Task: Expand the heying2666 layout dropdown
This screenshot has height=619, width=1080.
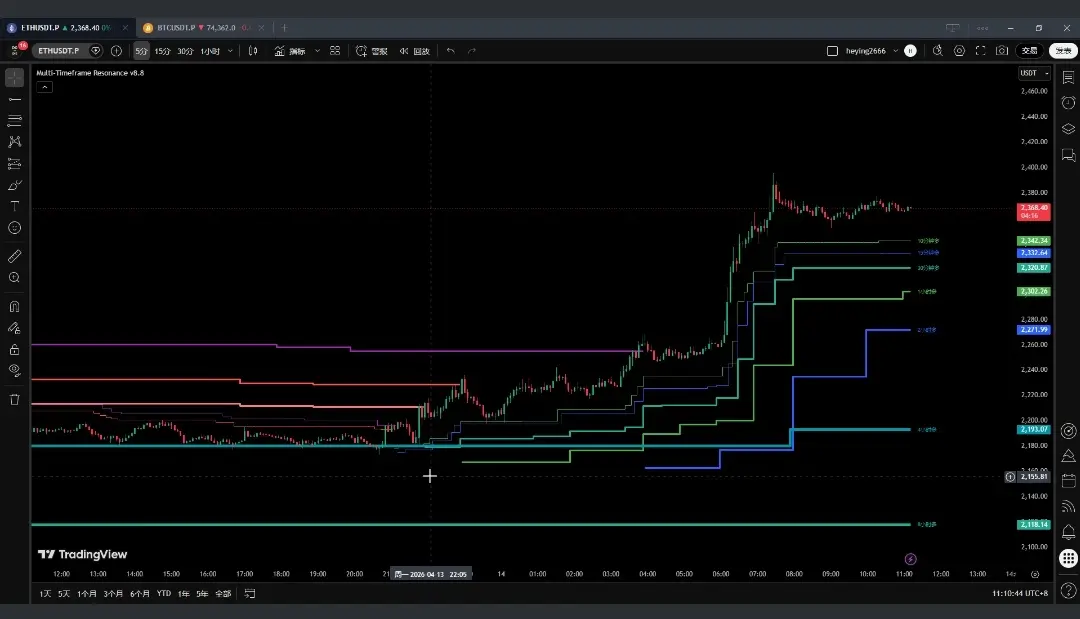Action: point(895,51)
